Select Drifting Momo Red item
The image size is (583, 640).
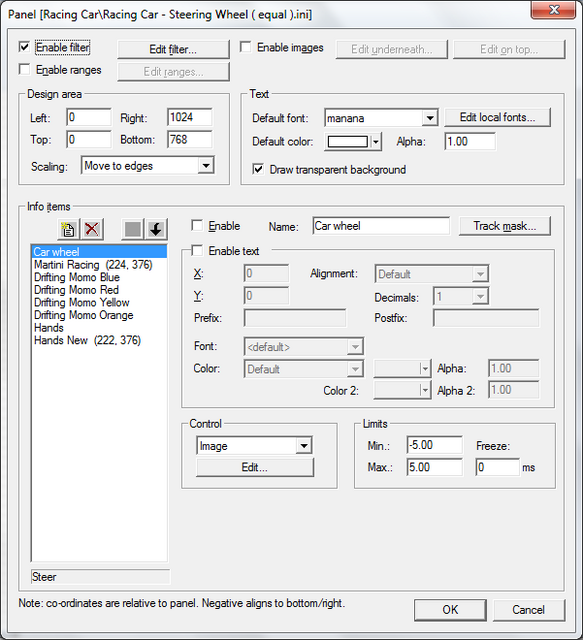coord(99,290)
